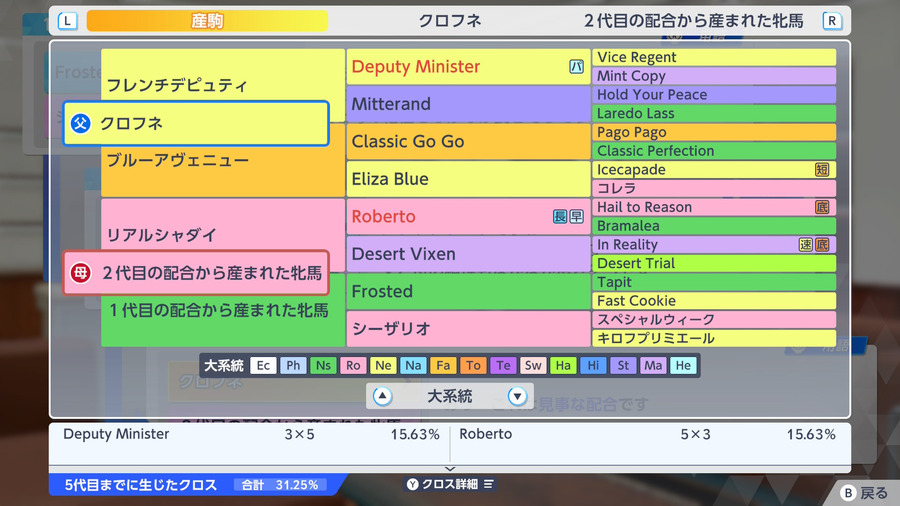The image size is (900, 506).
Task: Click the Frosted pedigree cell
Action: [x=468, y=291]
